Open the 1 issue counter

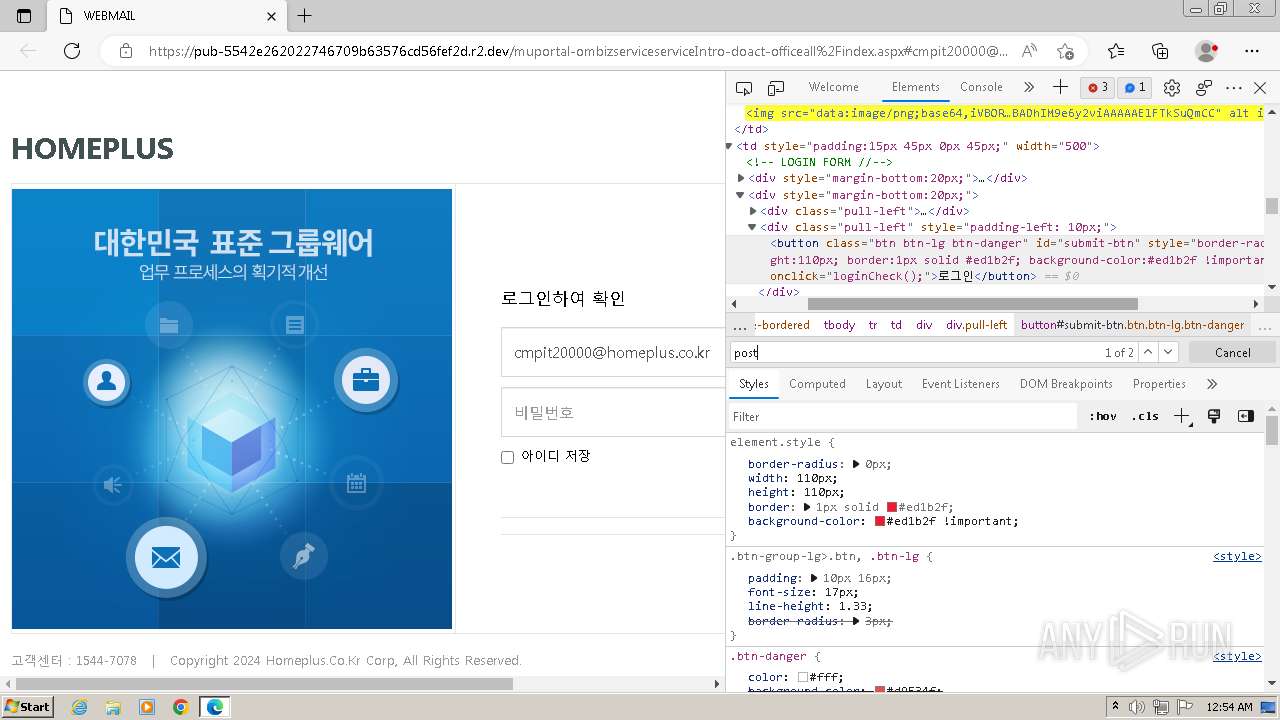pos(1134,87)
